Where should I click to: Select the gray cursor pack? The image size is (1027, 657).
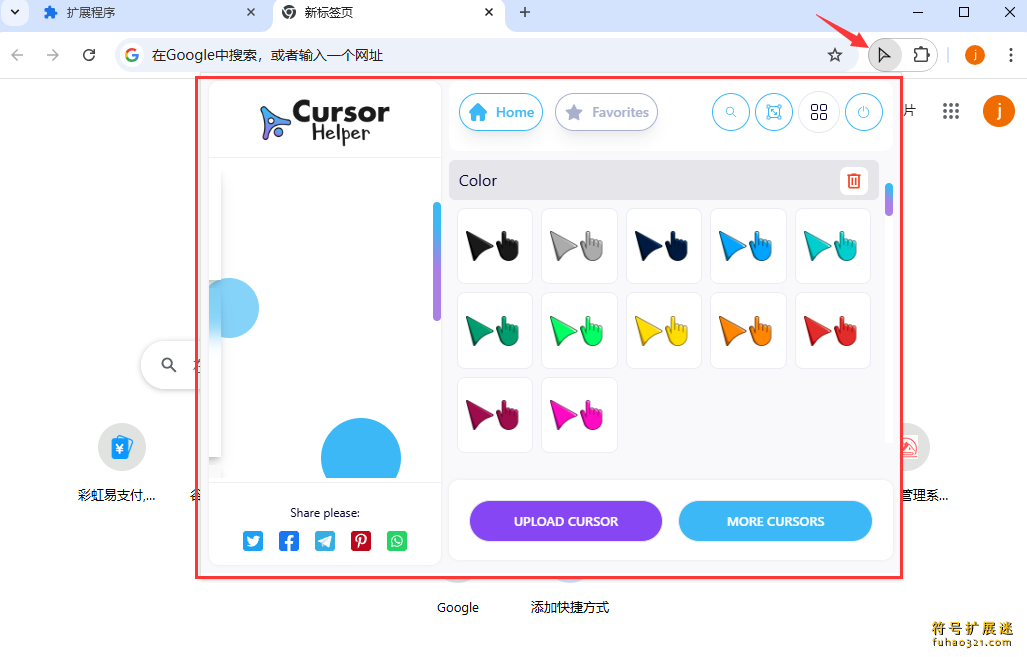point(579,246)
